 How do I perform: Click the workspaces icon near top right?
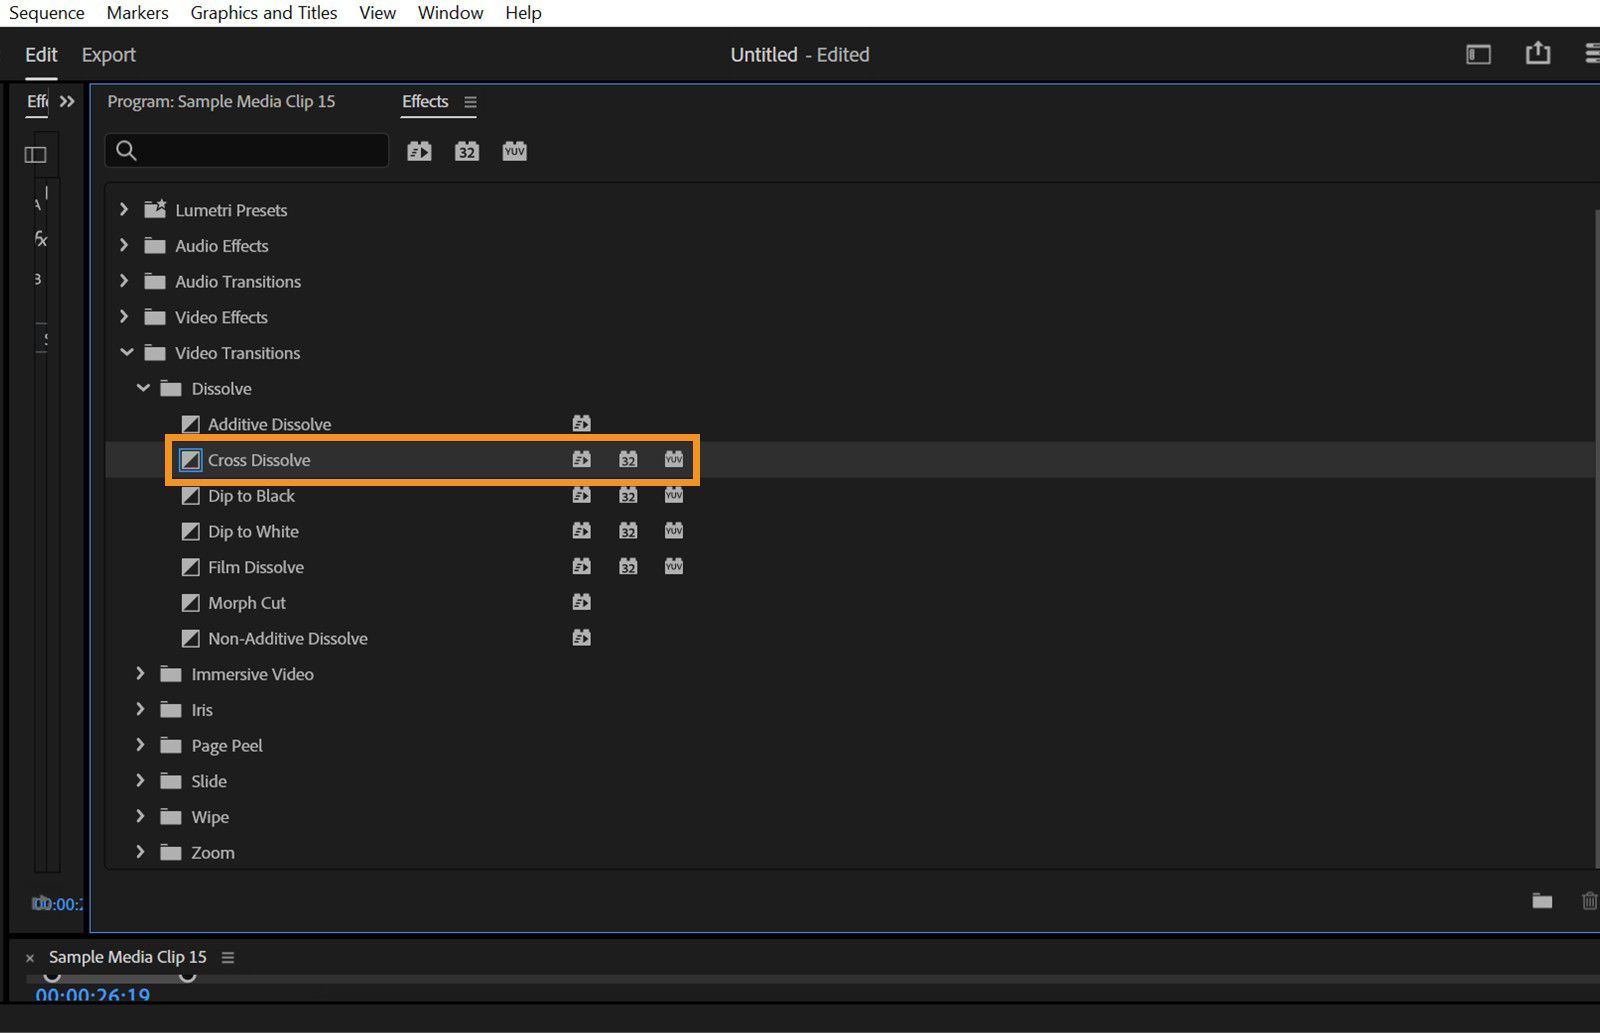(1478, 54)
